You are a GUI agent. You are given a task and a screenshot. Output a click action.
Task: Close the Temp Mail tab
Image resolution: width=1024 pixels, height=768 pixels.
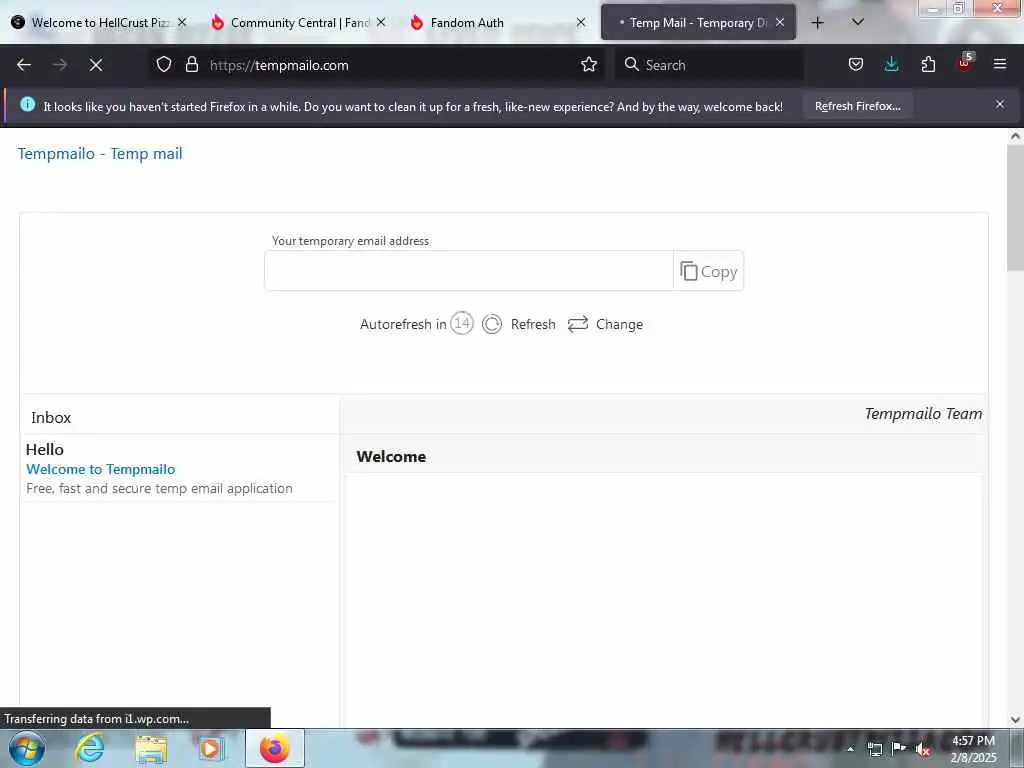(780, 22)
